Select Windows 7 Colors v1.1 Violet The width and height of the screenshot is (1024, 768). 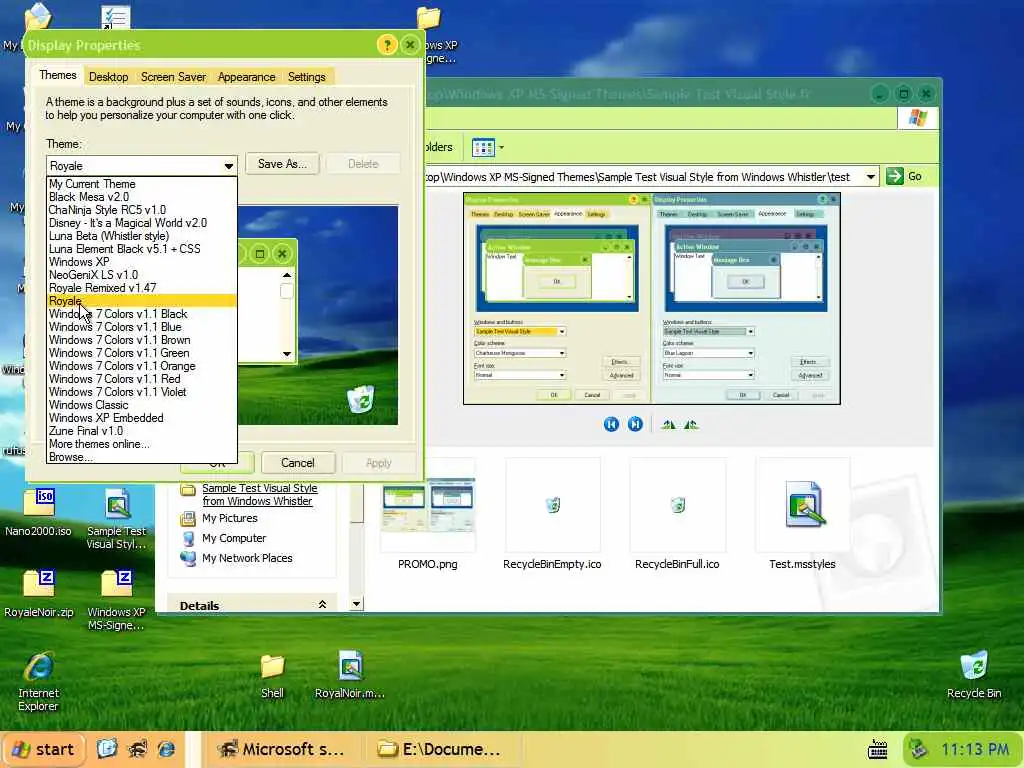[142, 392]
